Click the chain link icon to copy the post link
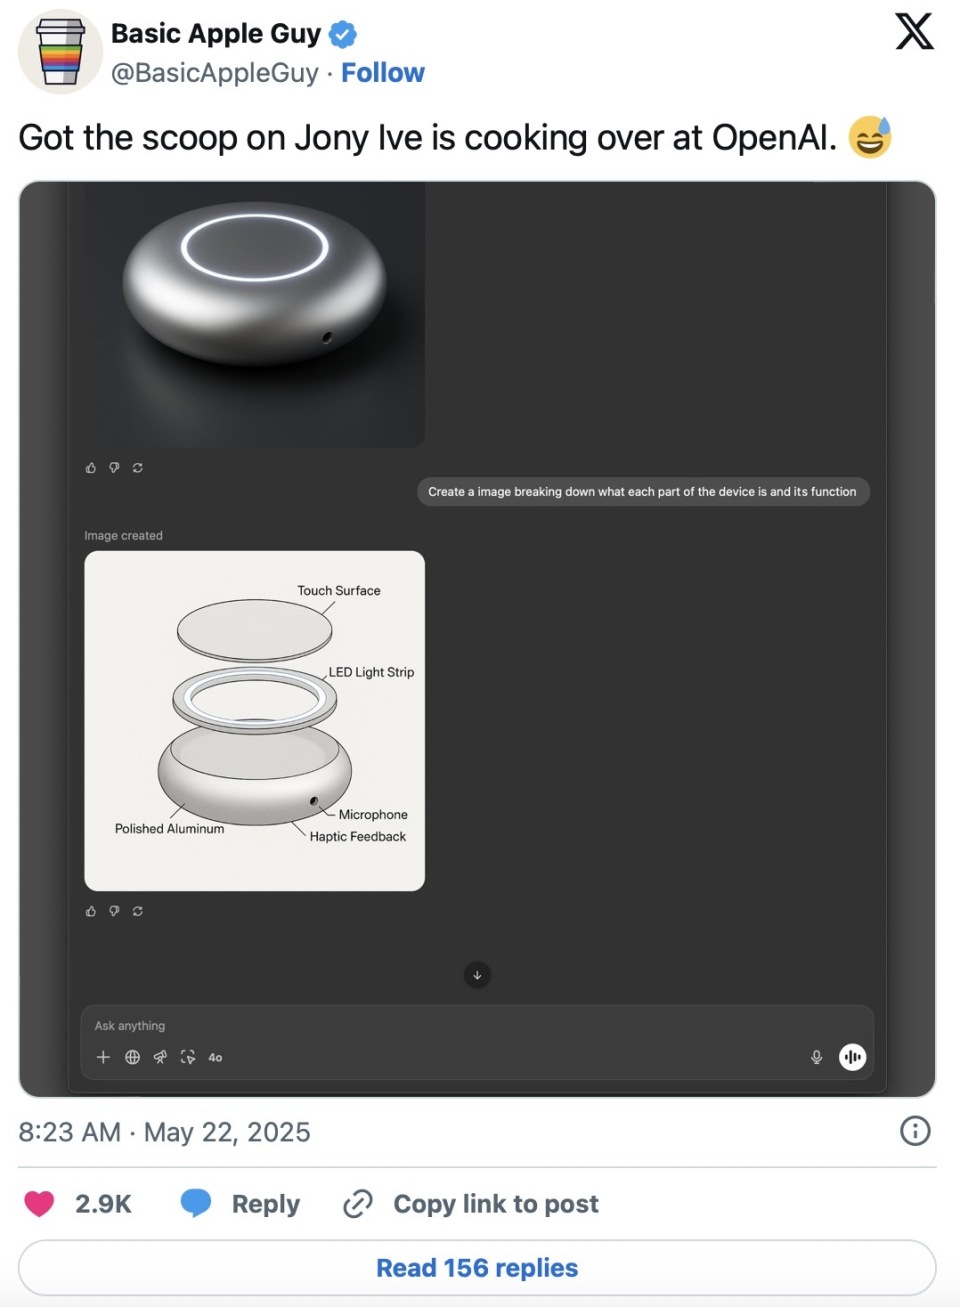 tap(357, 1204)
